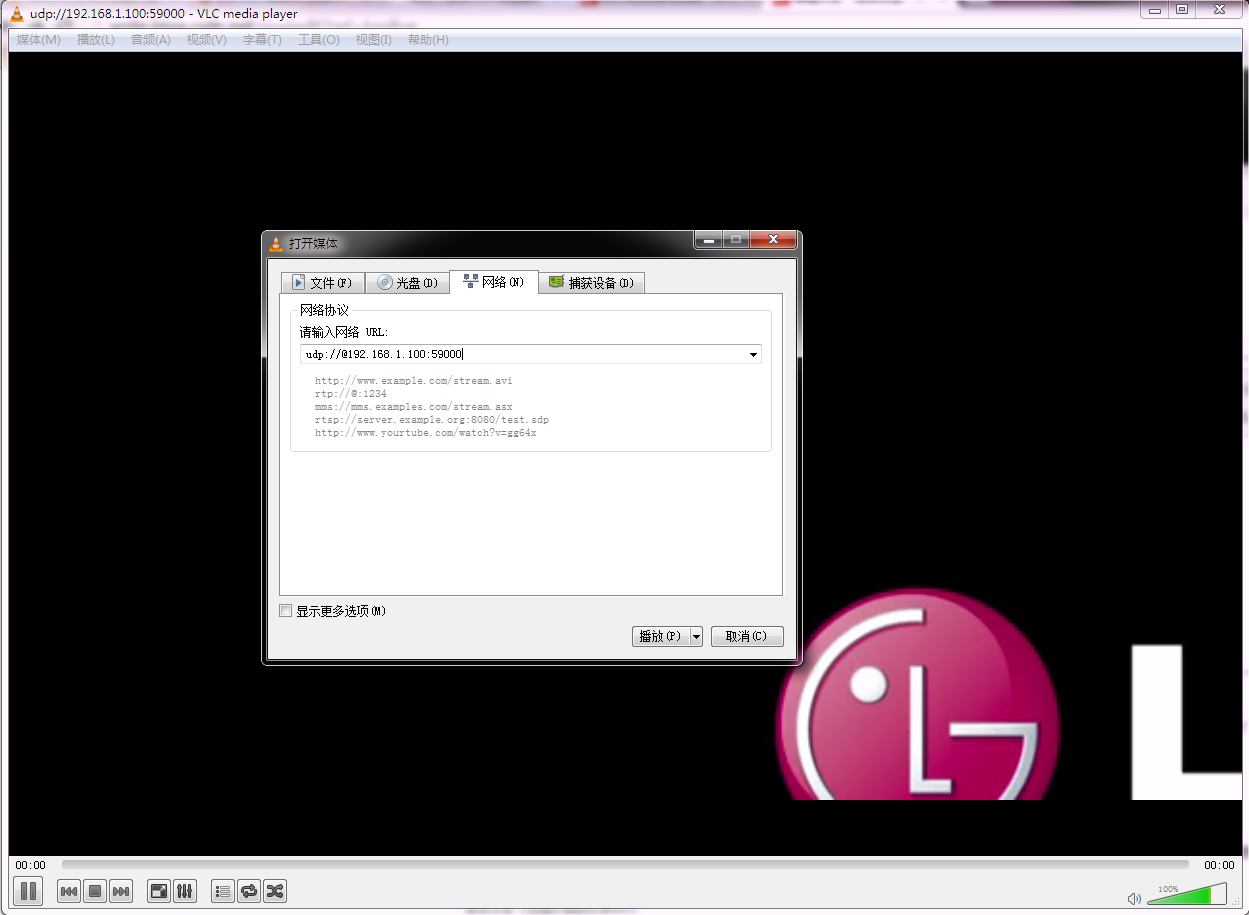Click the example rtsp server.example.org text

432,420
